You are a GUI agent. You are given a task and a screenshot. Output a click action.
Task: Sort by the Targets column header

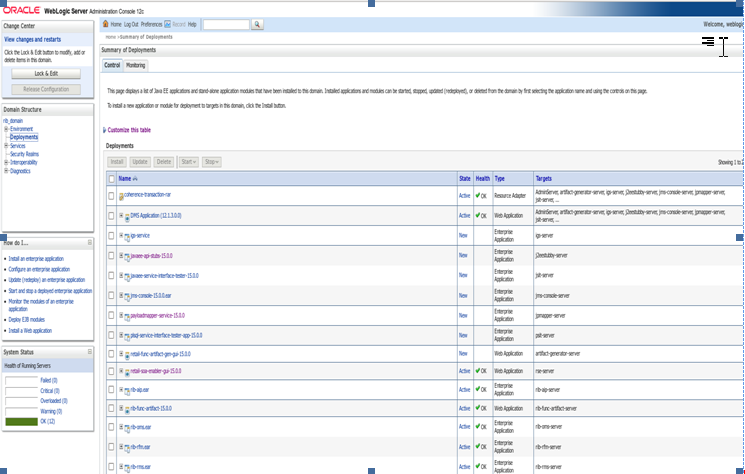click(x=544, y=179)
